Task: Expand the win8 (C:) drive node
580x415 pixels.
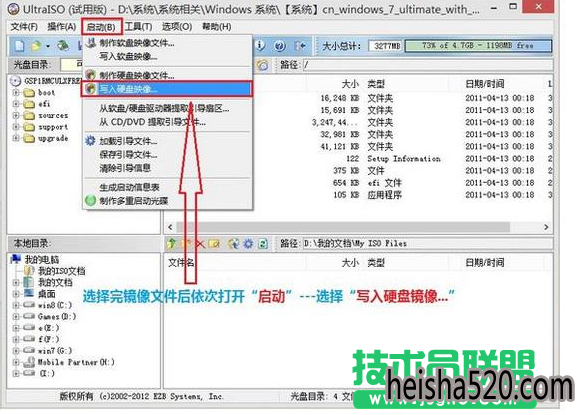Action: pyautogui.click(x=16, y=305)
